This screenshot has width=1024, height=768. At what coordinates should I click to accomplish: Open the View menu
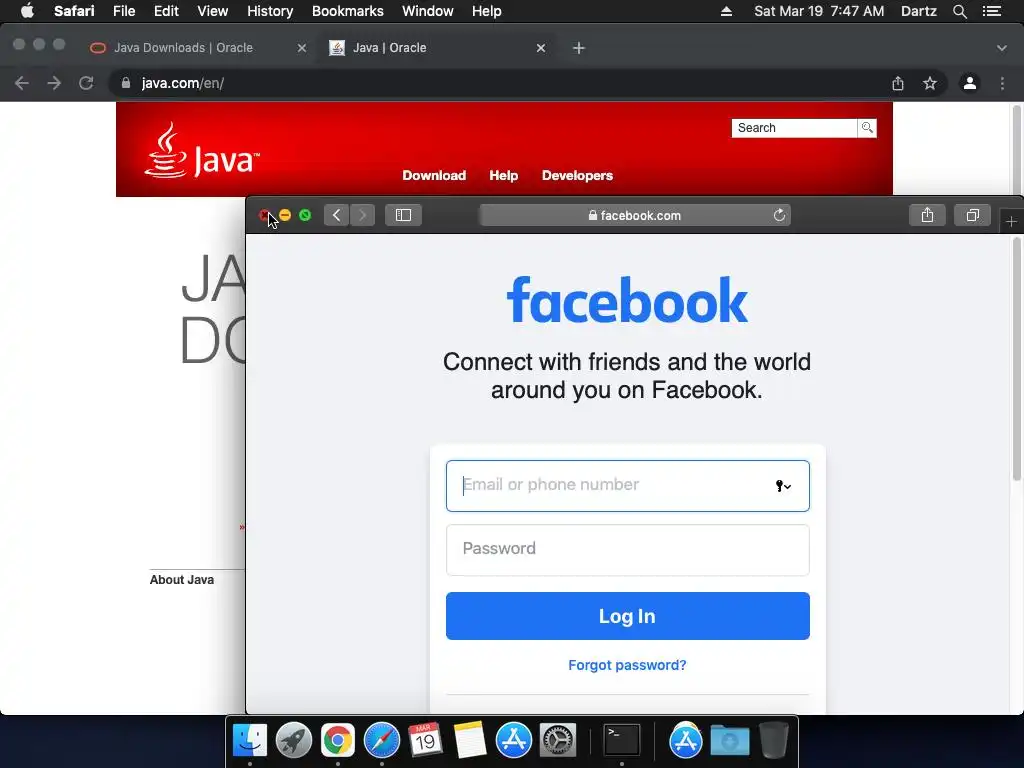click(x=212, y=11)
